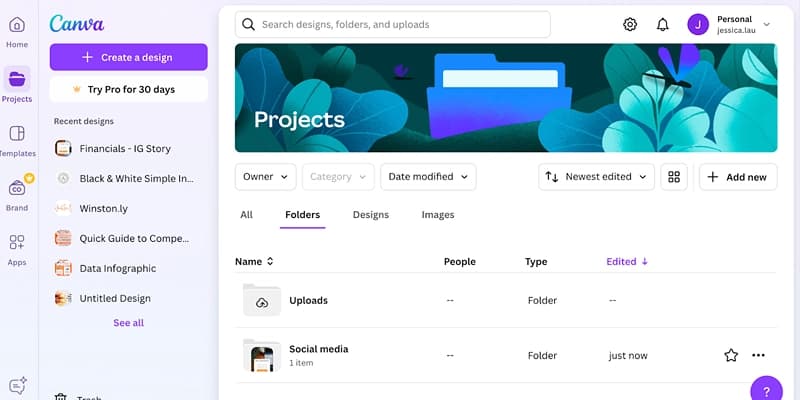Click the search magnifier icon

pos(248,24)
